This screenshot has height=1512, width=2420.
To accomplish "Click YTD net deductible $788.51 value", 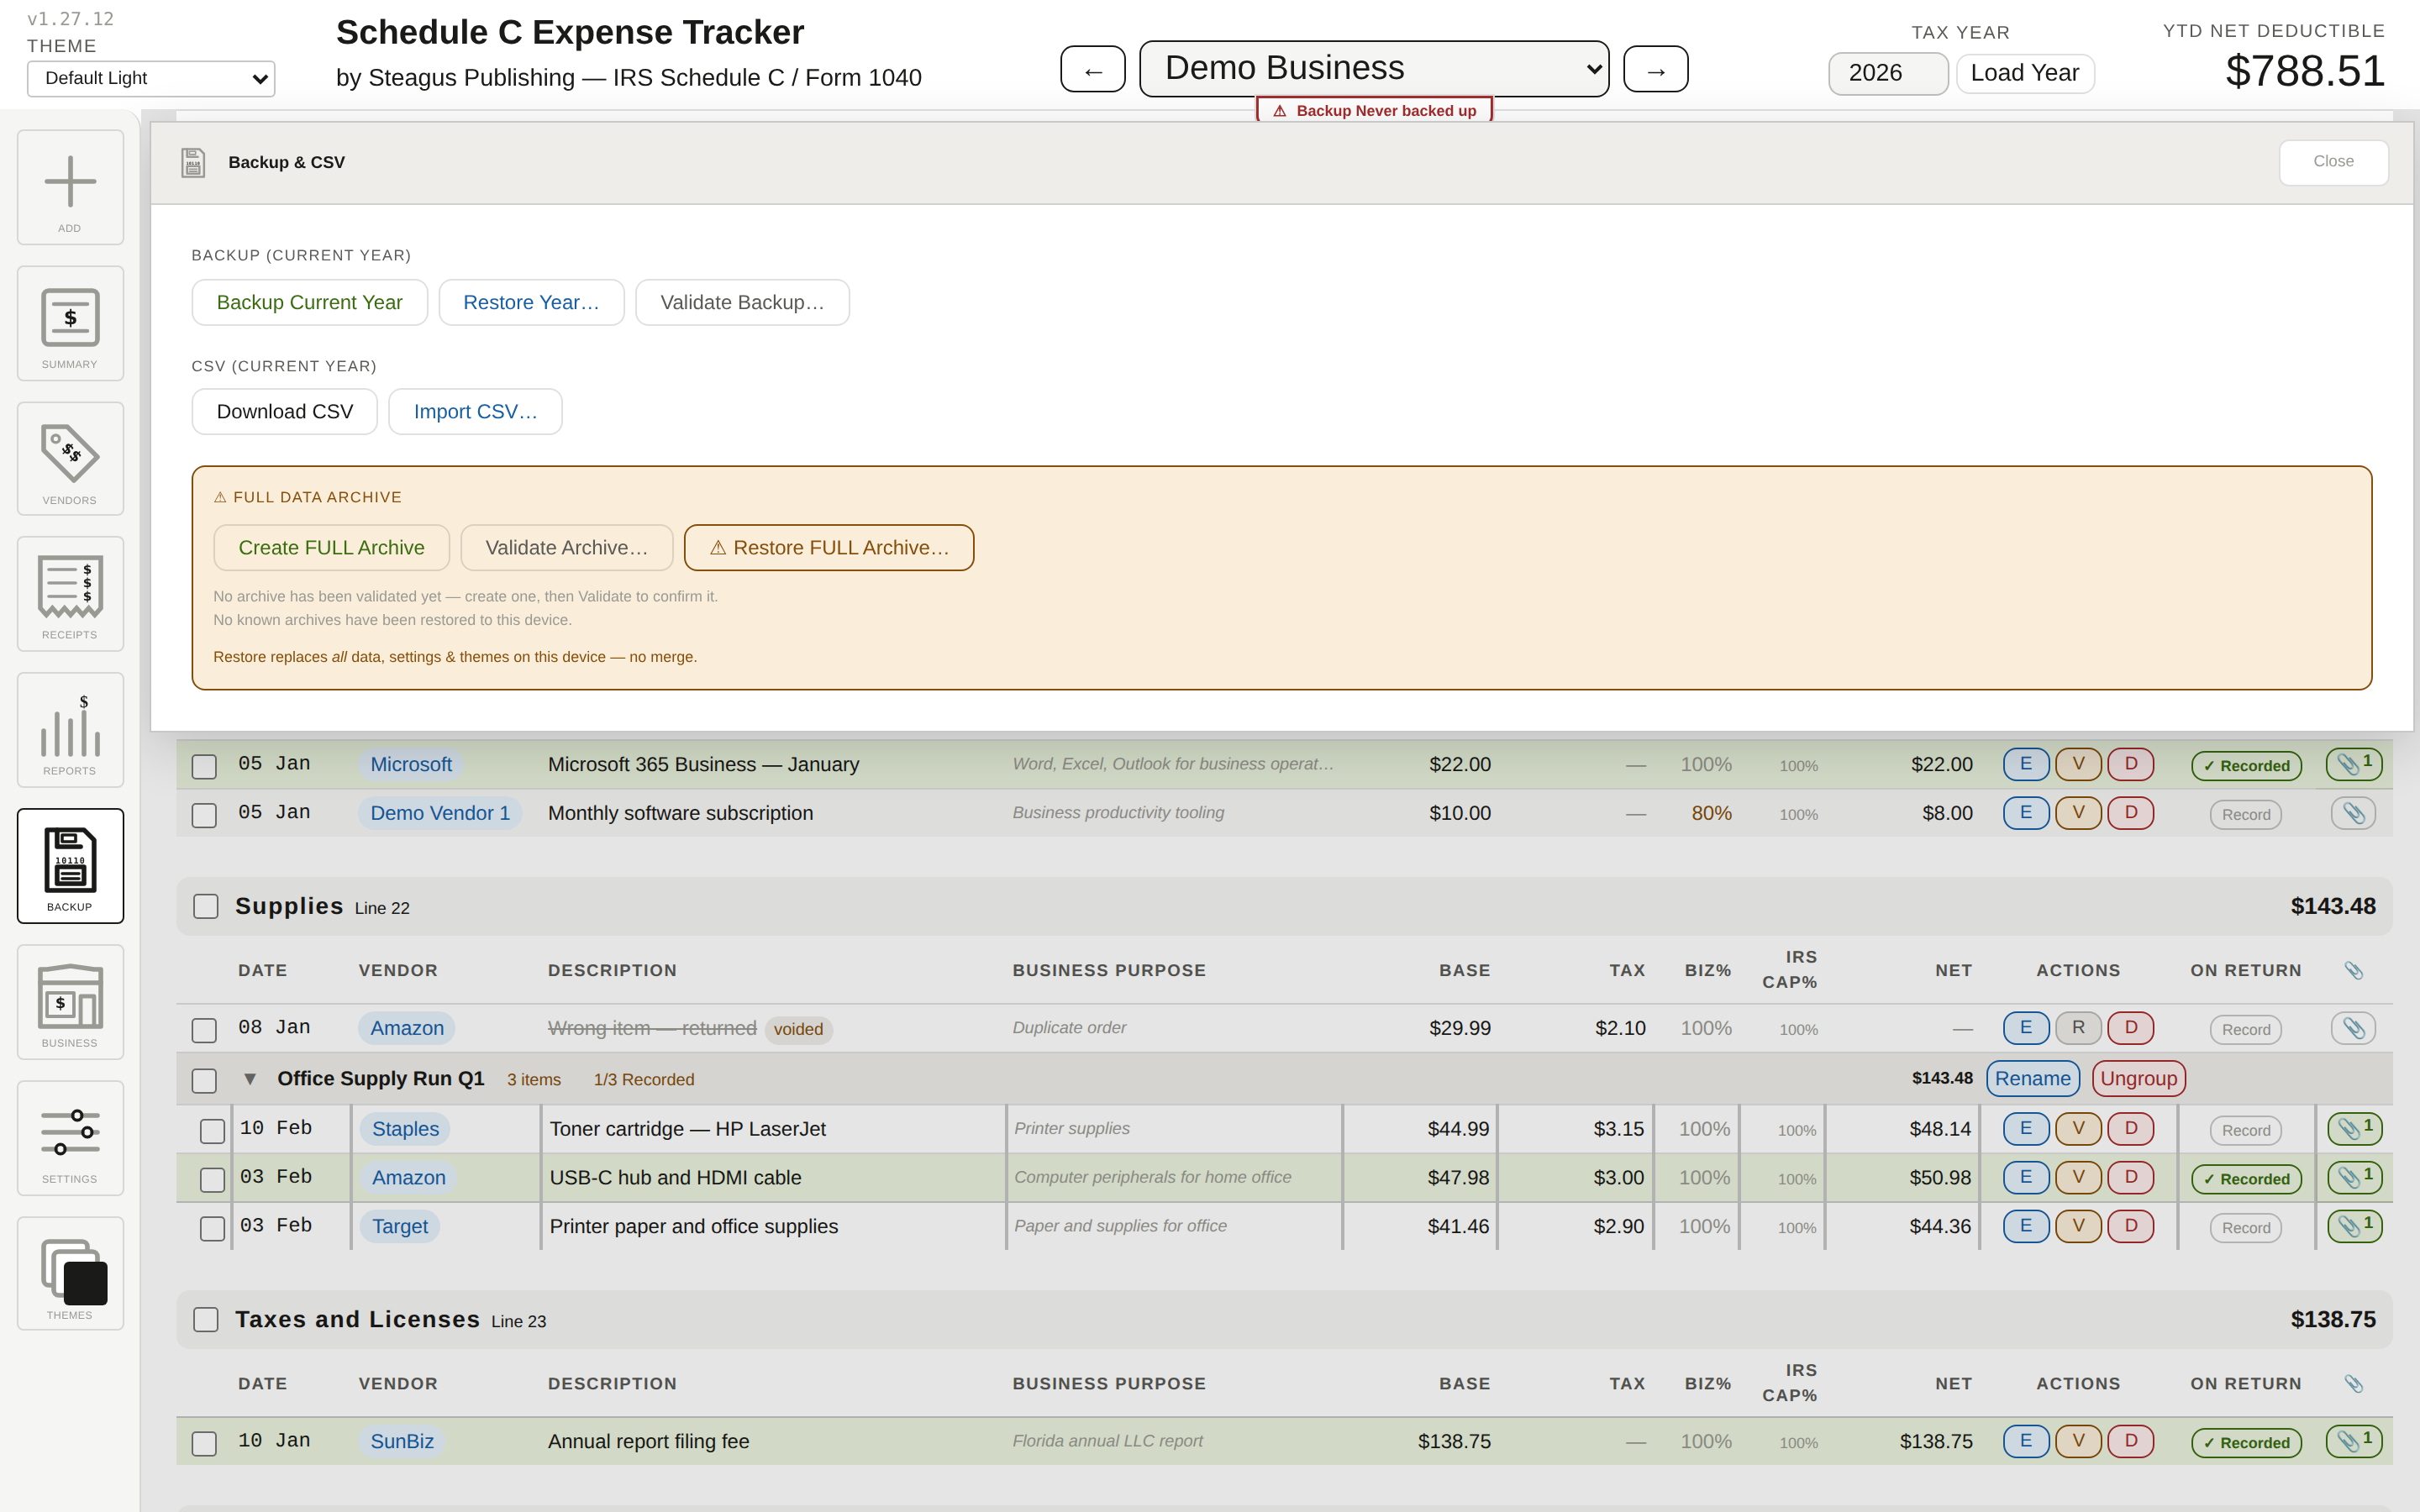I will pyautogui.click(x=2305, y=71).
